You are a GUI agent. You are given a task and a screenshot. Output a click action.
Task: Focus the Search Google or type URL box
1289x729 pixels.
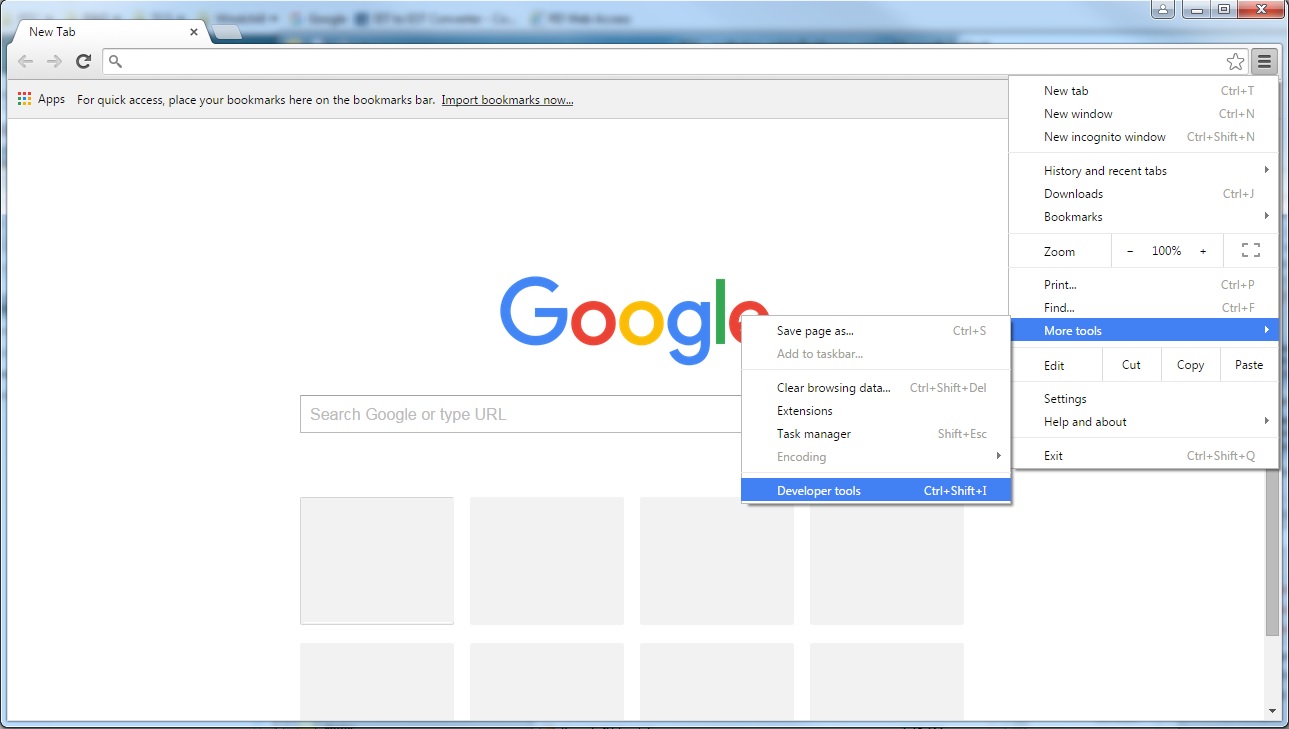[521, 414]
